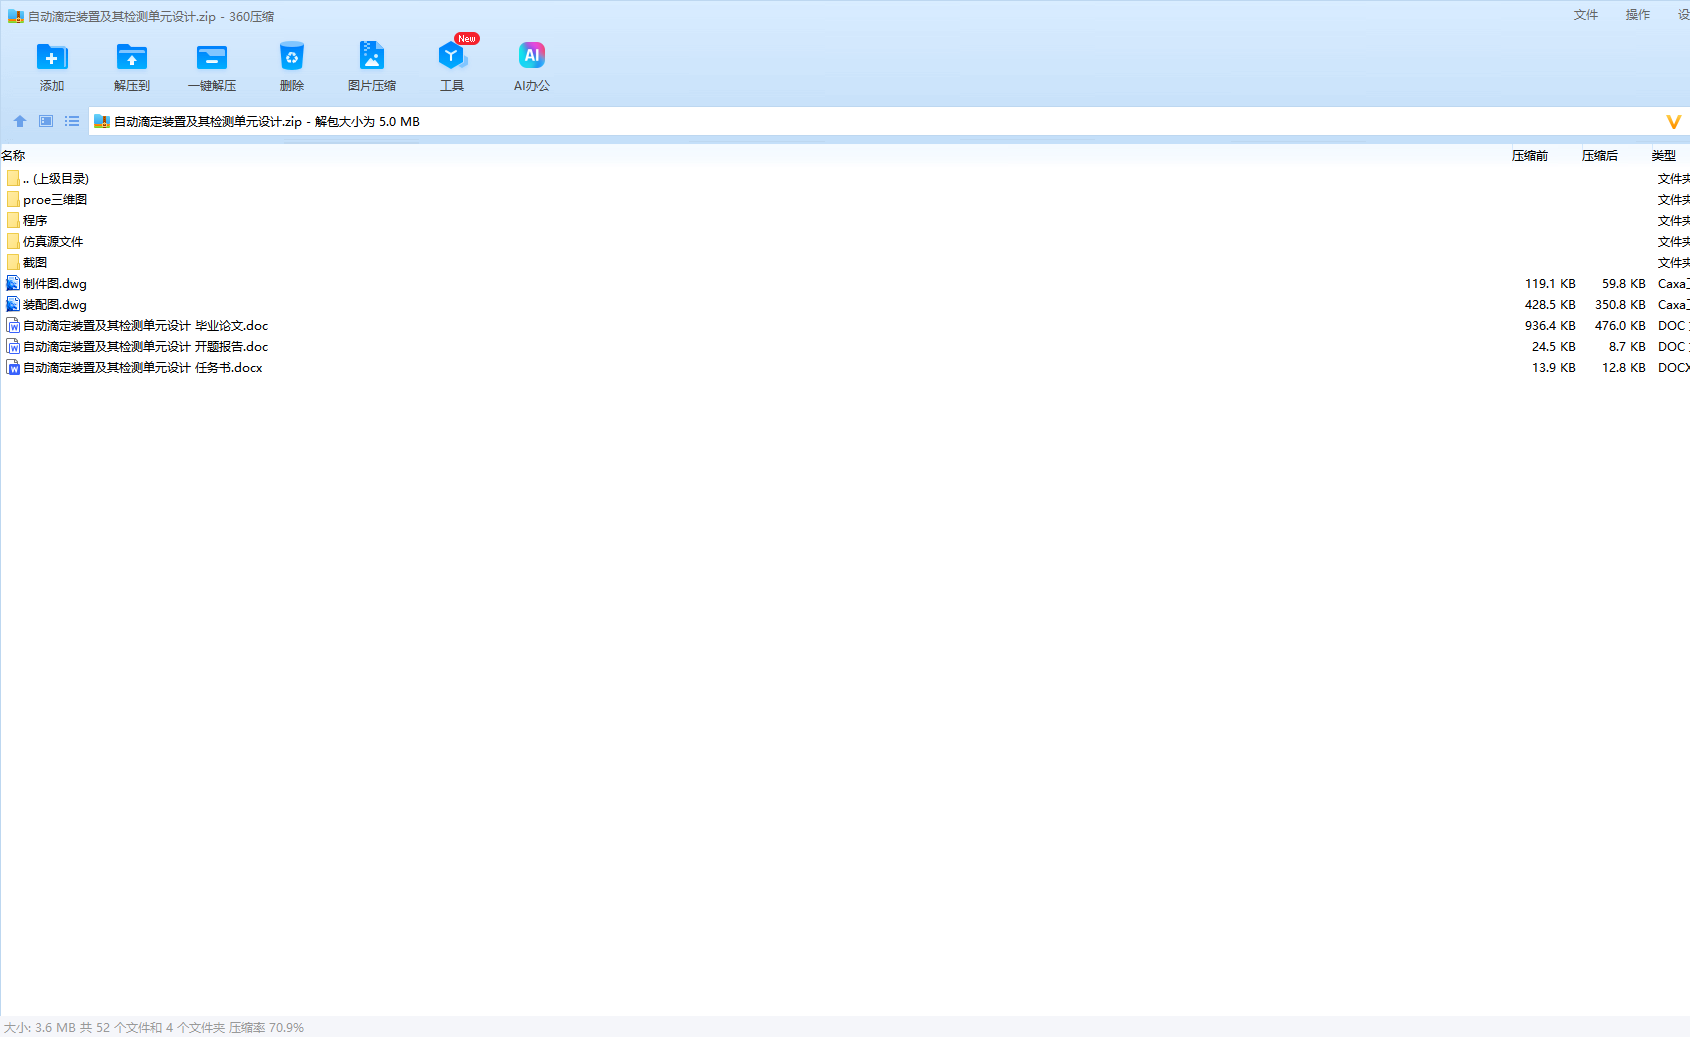Sort by the 压缩前 column header

click(1530, 156)
